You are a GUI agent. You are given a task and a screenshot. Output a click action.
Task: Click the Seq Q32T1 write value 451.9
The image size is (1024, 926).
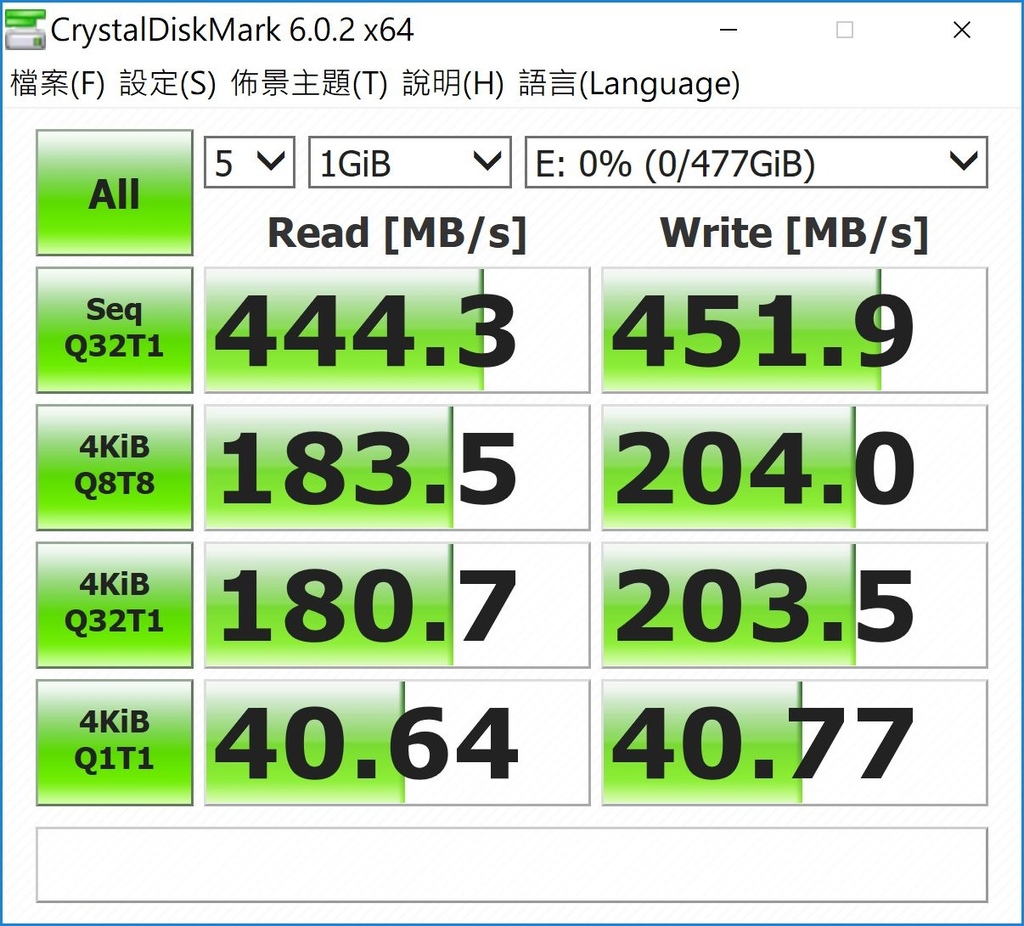click(794, 330)
